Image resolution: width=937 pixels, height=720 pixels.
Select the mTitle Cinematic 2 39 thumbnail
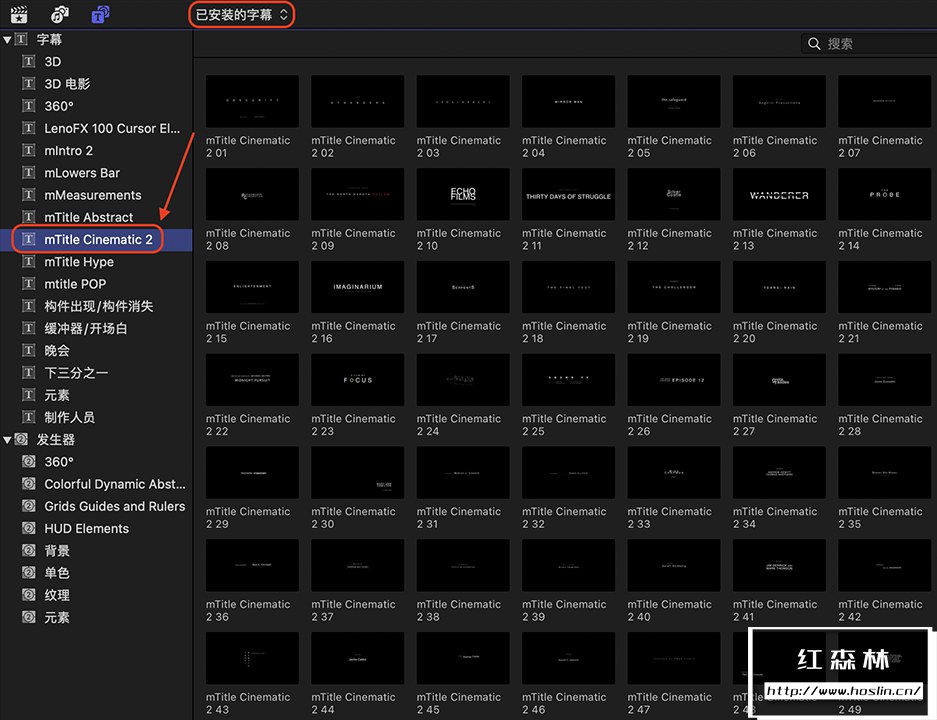pos(568,565)
